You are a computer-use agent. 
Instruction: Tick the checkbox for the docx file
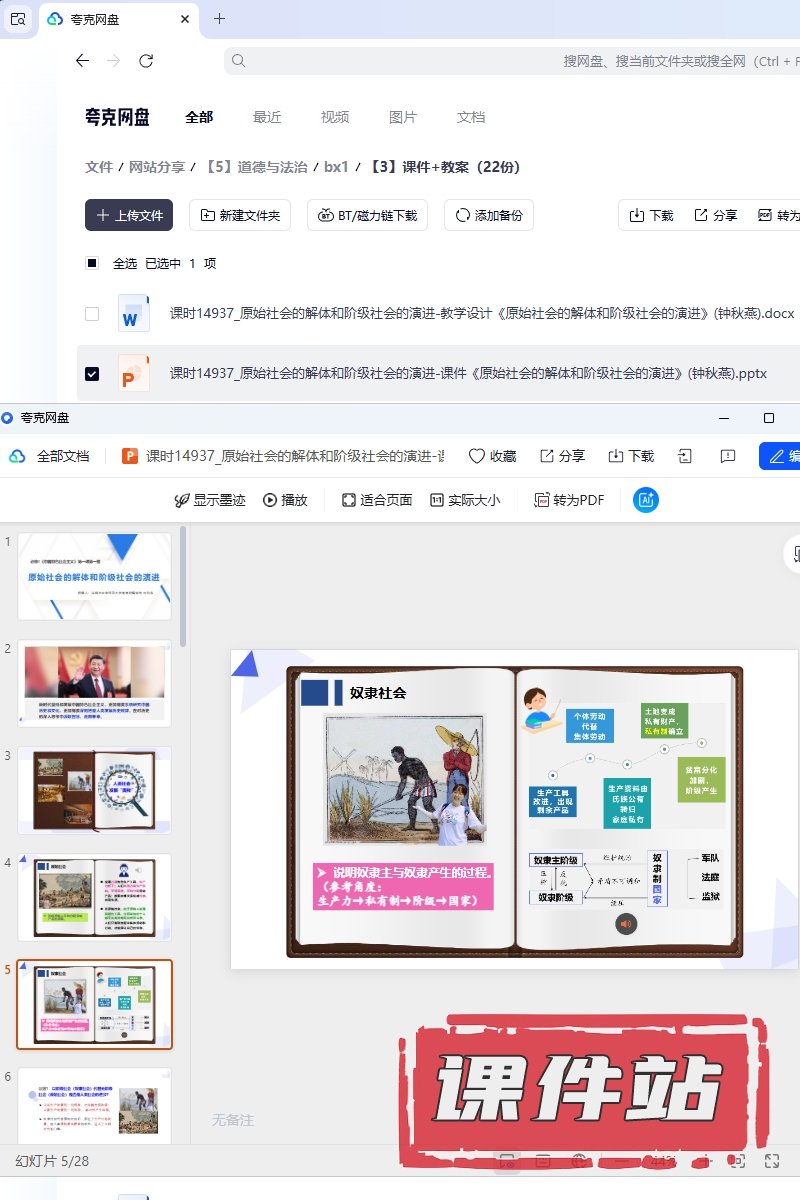point(92,314)
